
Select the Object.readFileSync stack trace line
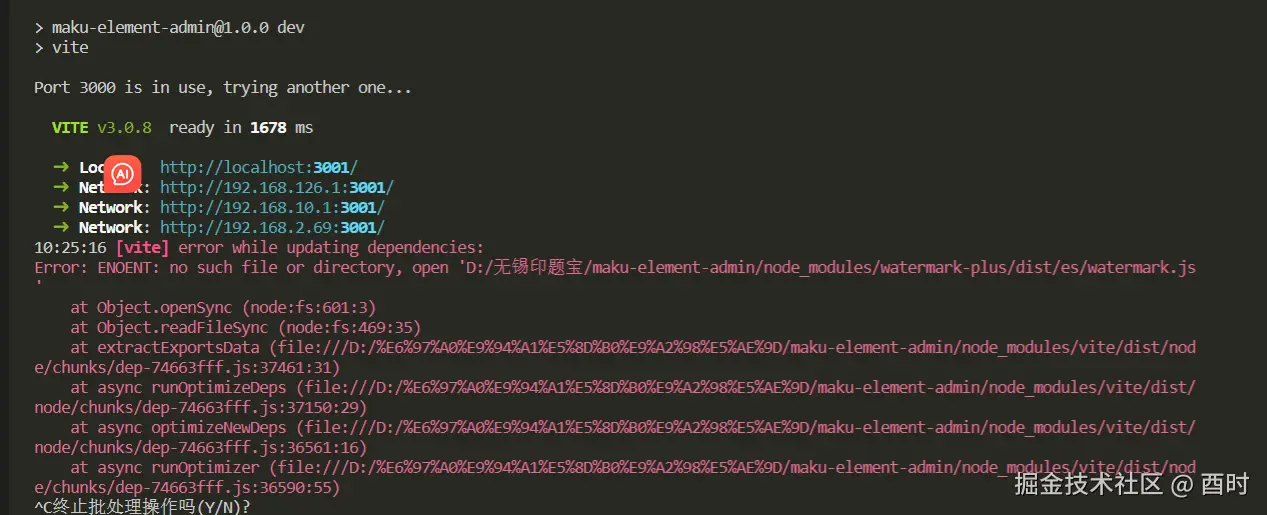coord(245,328)
